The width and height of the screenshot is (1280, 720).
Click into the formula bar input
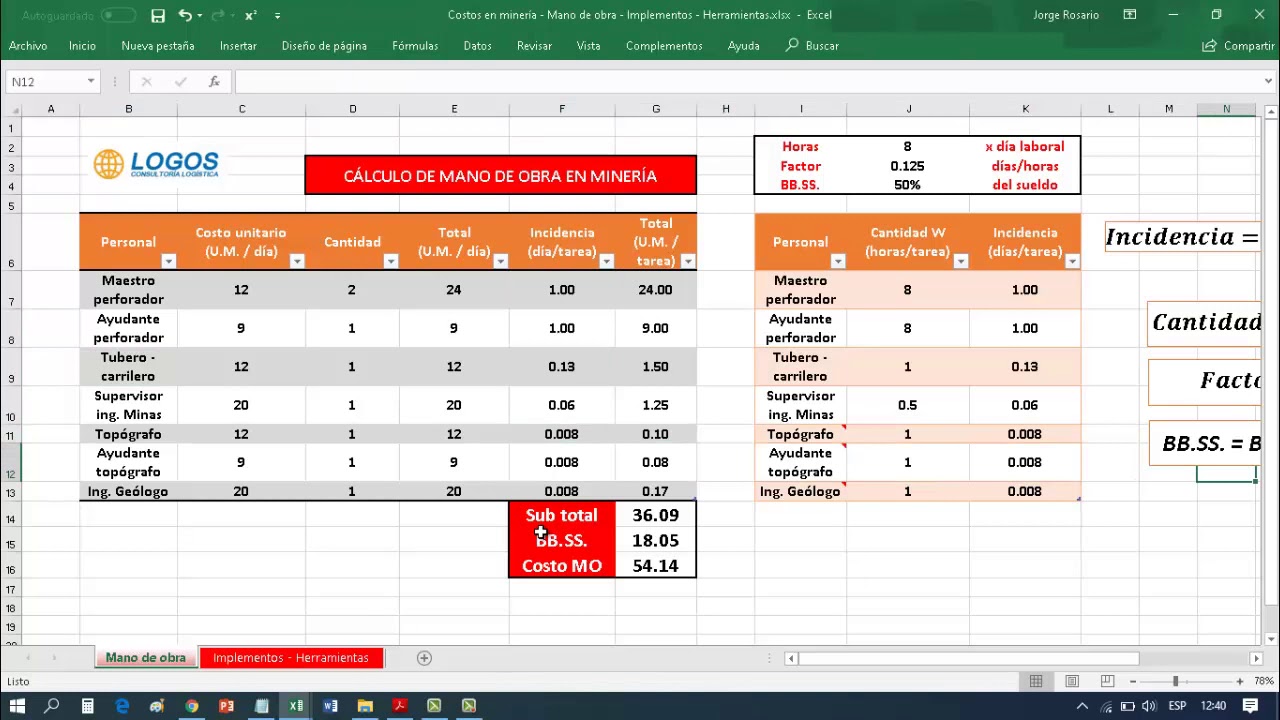[x=748, y=82]
